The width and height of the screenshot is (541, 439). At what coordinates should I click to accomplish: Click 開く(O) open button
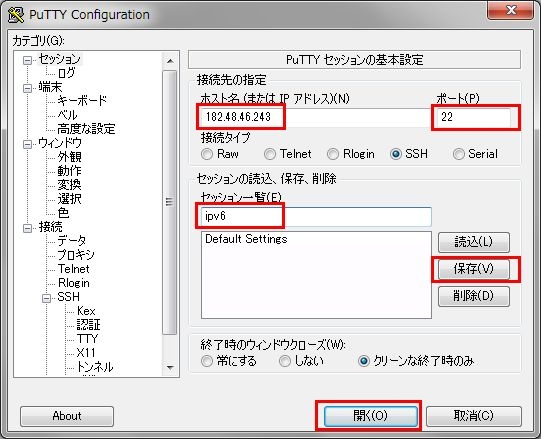[371, 416]
